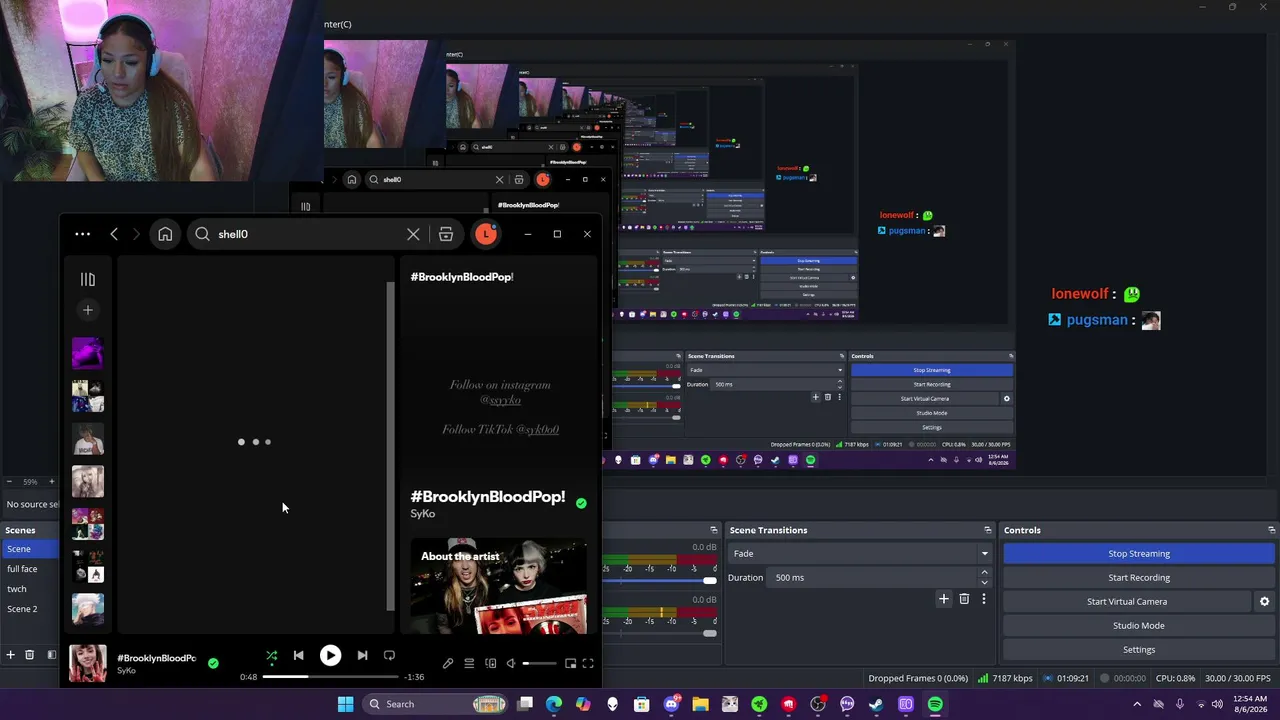Add a new scene in OBS

pos(10,655)
